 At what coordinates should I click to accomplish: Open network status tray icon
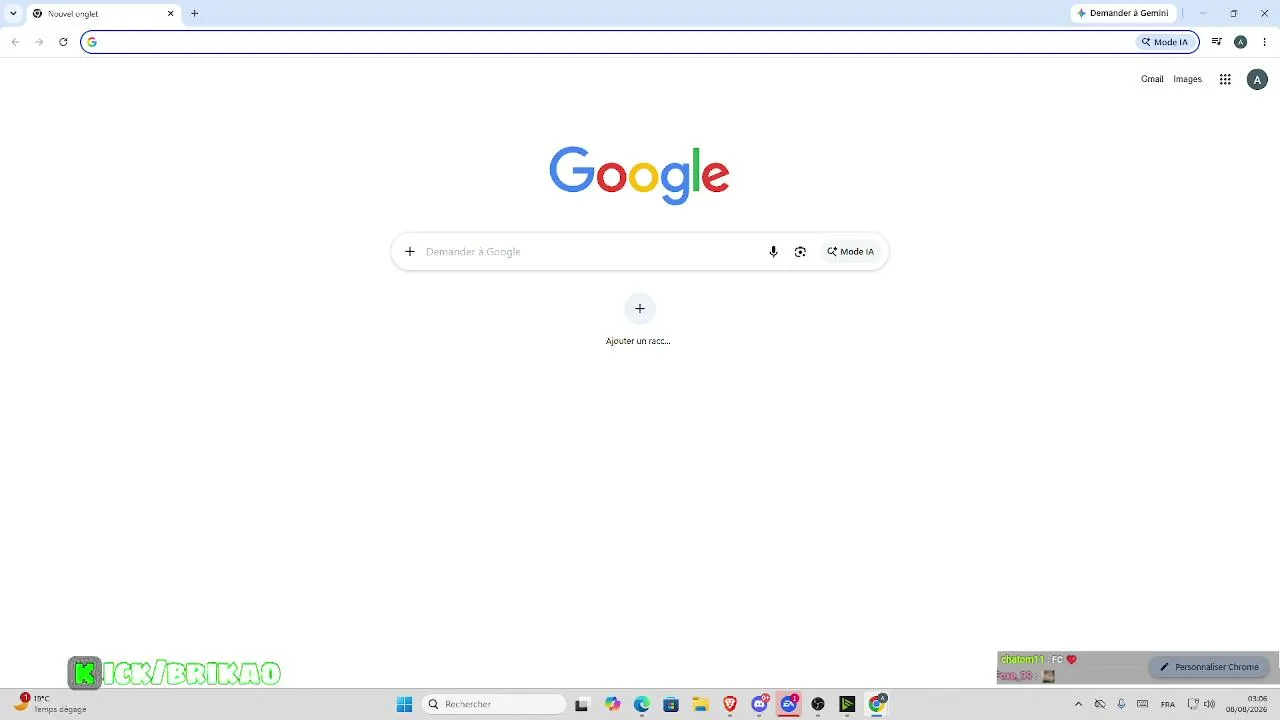[x=1193, y=705]
